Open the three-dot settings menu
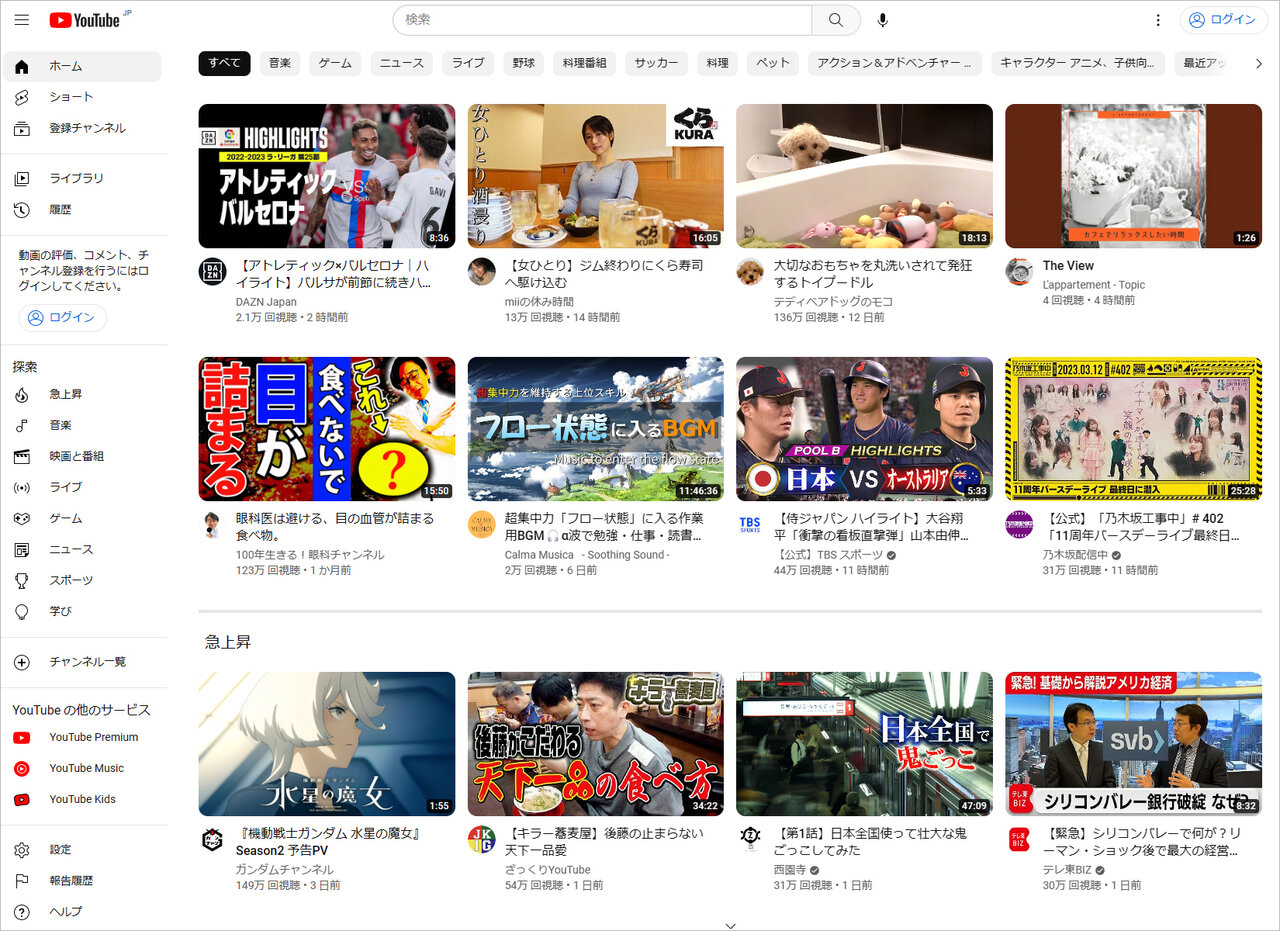The image size is (1280, 931). coord(1158,20)
